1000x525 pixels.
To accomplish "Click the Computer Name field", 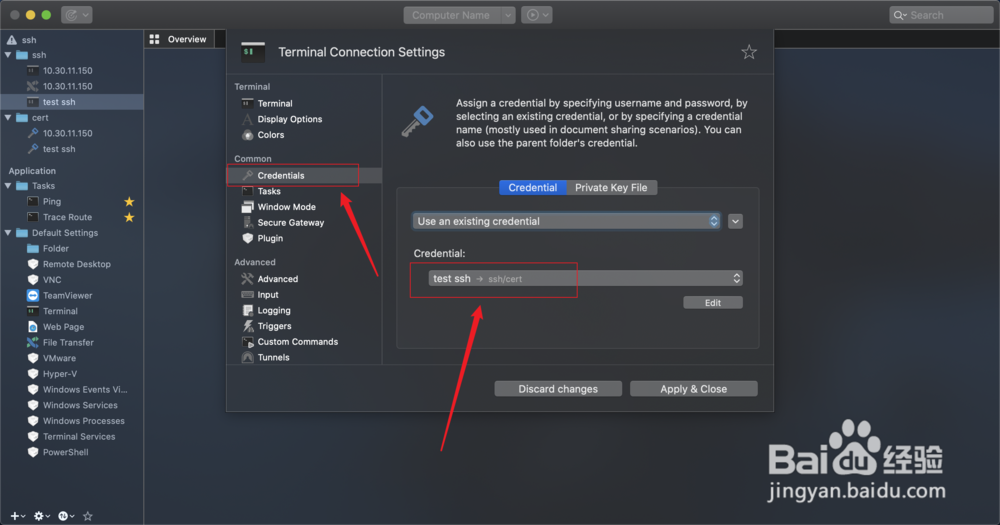I will click(452, 15).
